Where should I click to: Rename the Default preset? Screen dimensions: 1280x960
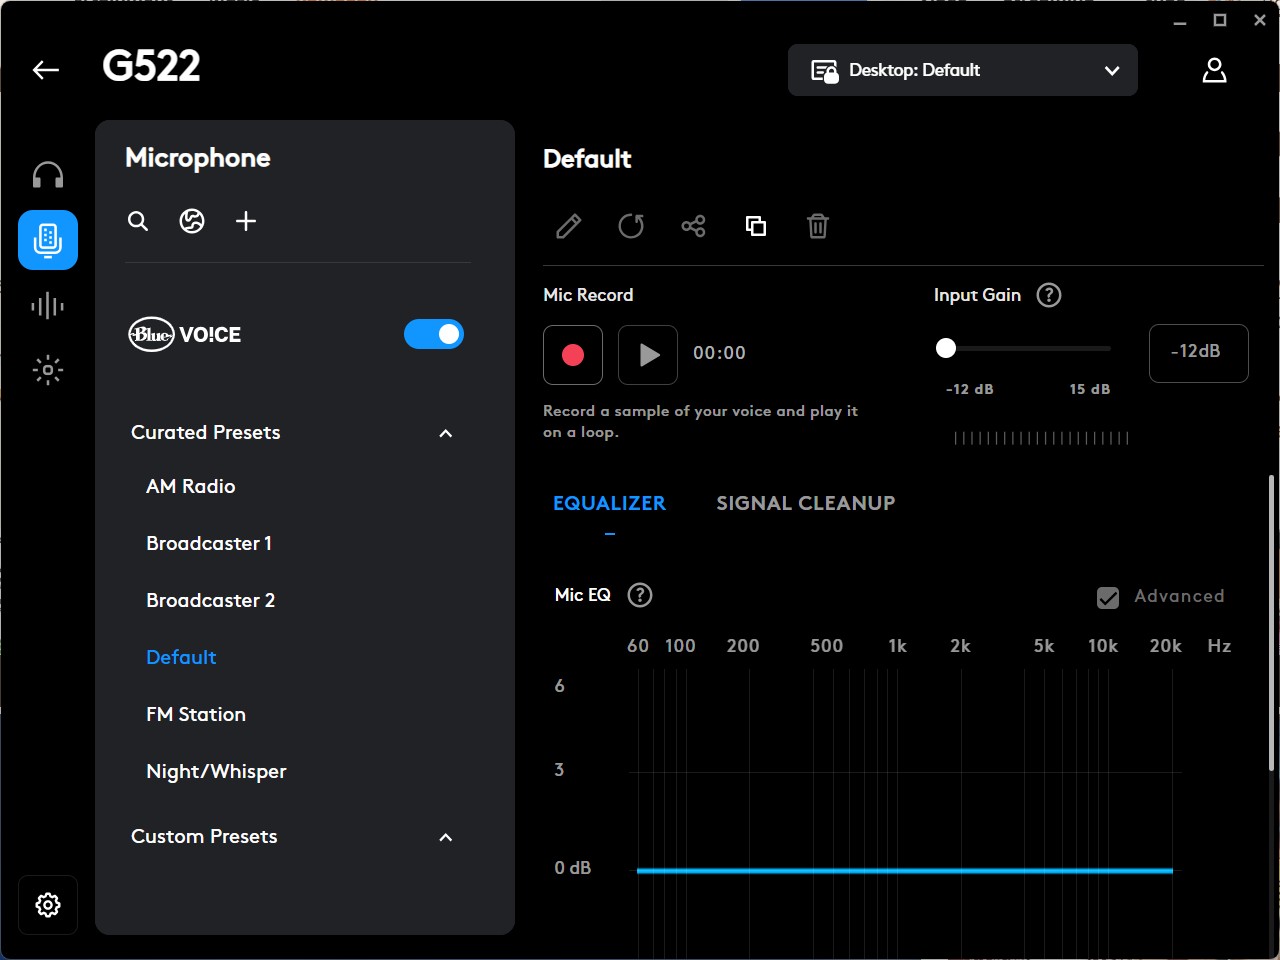(568, 226)
